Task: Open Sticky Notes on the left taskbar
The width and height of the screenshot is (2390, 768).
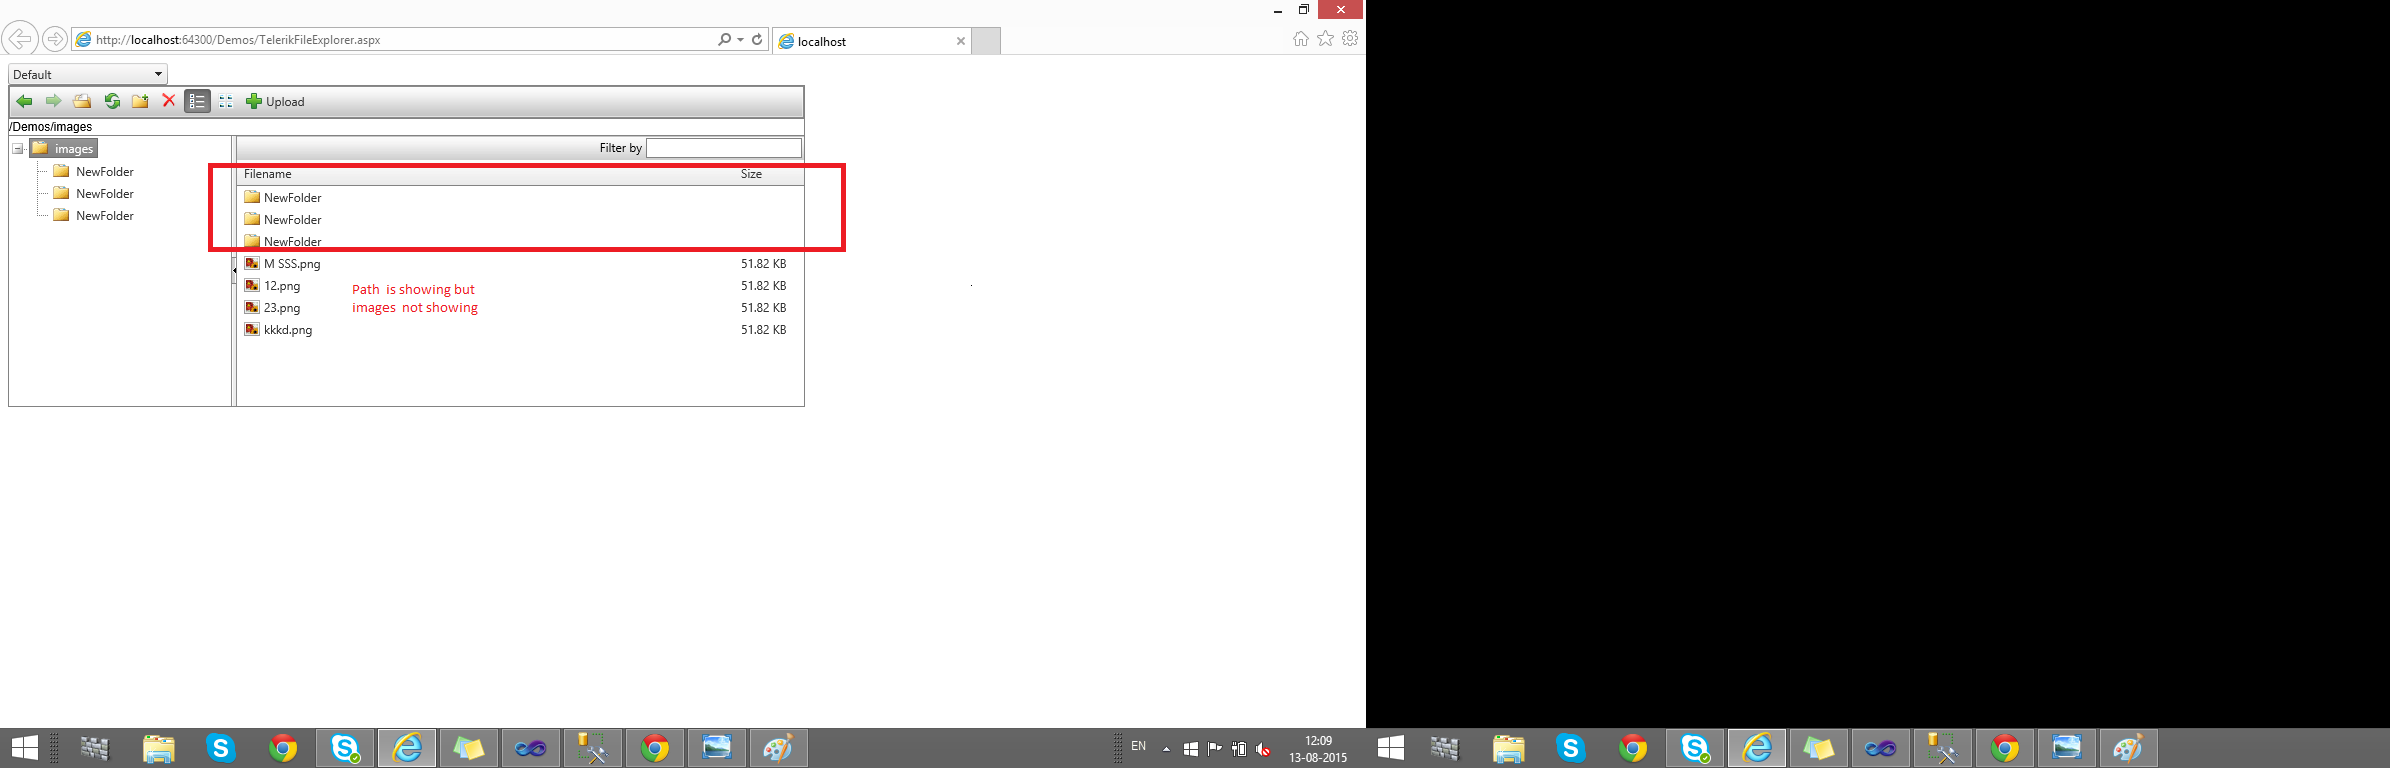Action: [x=469, y=747]
